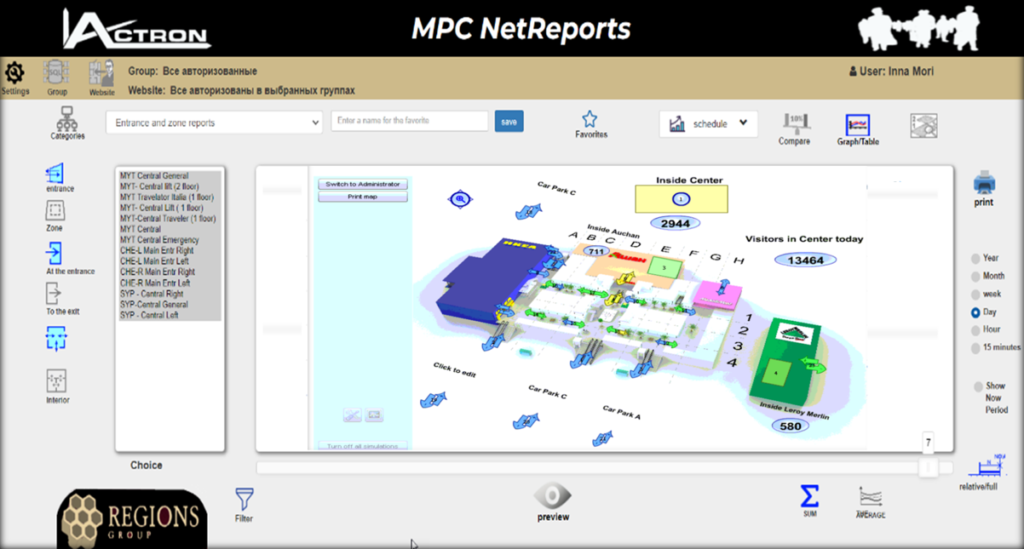Open the Entrance and zone reports dropdown
Screen dimensions: 1024x549
[214, 123]
